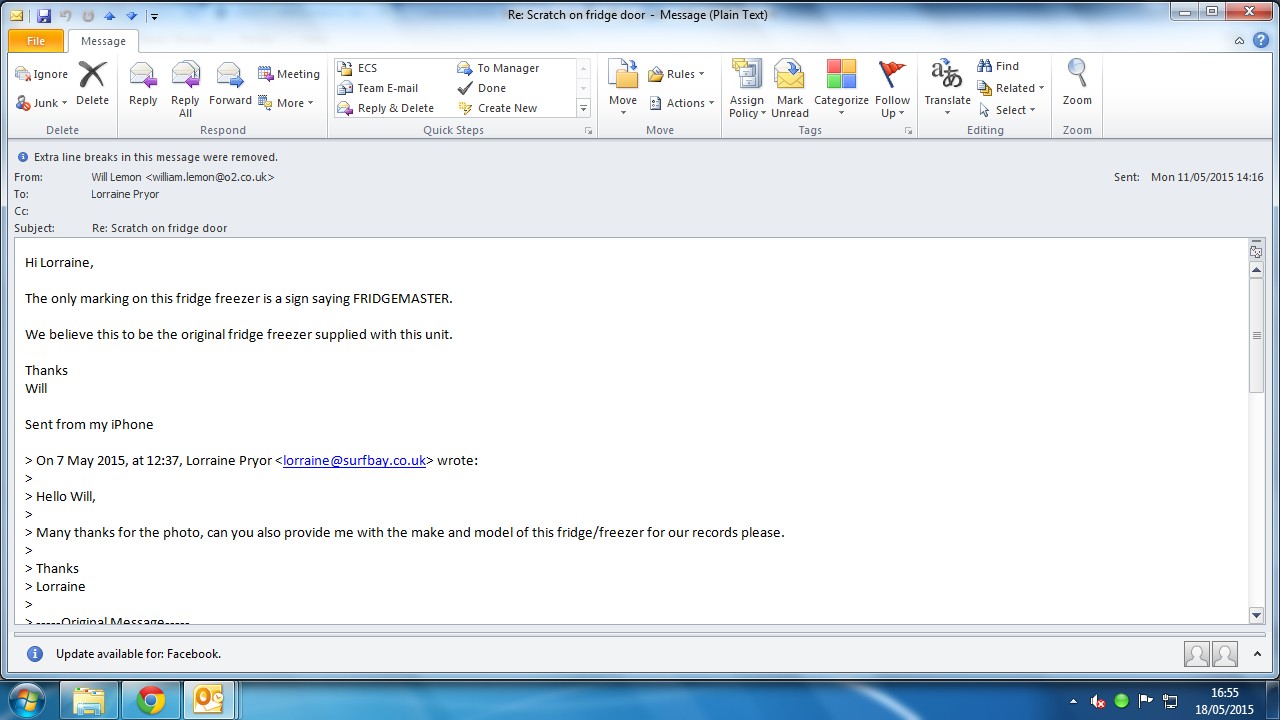Go to the next item with the down arrow
1280x720 pixels.
click(x=131, y=16)
